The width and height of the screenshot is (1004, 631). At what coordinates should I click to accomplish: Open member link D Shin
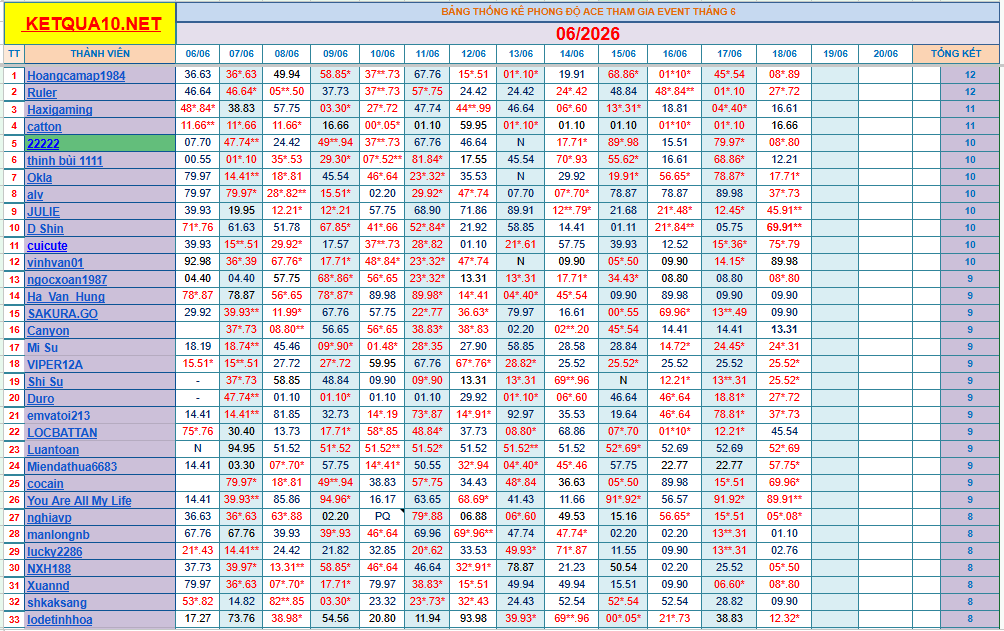point(45,229)
